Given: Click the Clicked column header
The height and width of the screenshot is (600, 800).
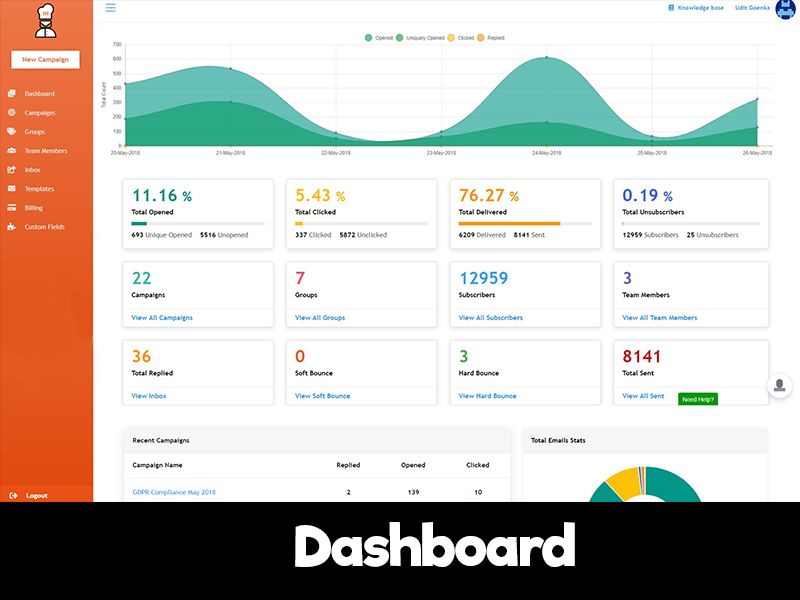Looking at the screenshot, I should [478, 465].
